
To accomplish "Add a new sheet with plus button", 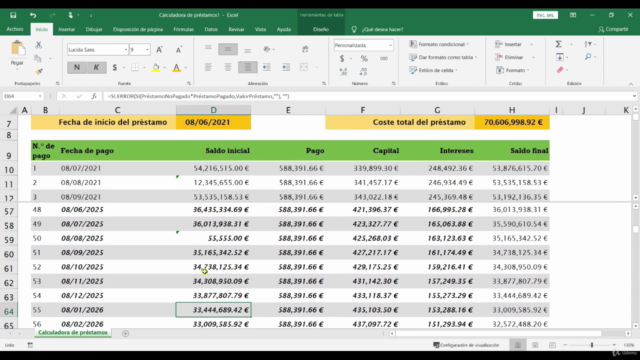I will pyautogui.click(x=125, y=333).
